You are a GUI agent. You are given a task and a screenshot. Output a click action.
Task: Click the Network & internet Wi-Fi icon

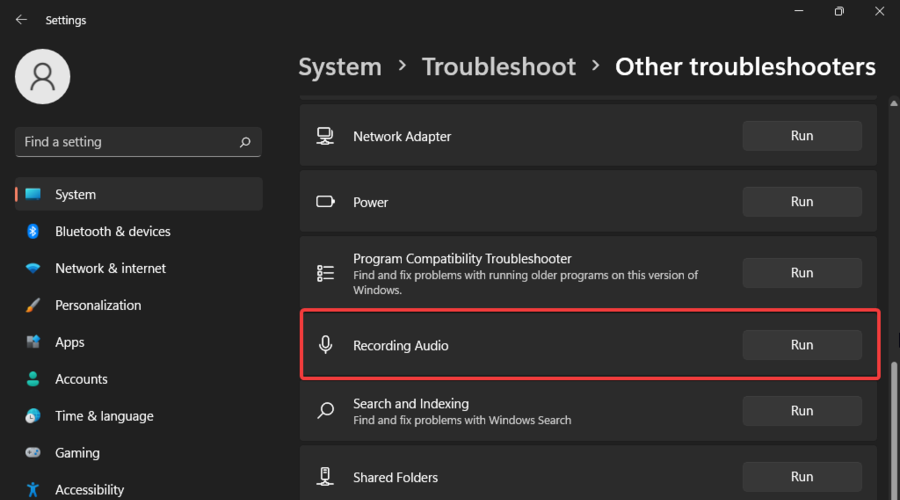pos(33,269)
